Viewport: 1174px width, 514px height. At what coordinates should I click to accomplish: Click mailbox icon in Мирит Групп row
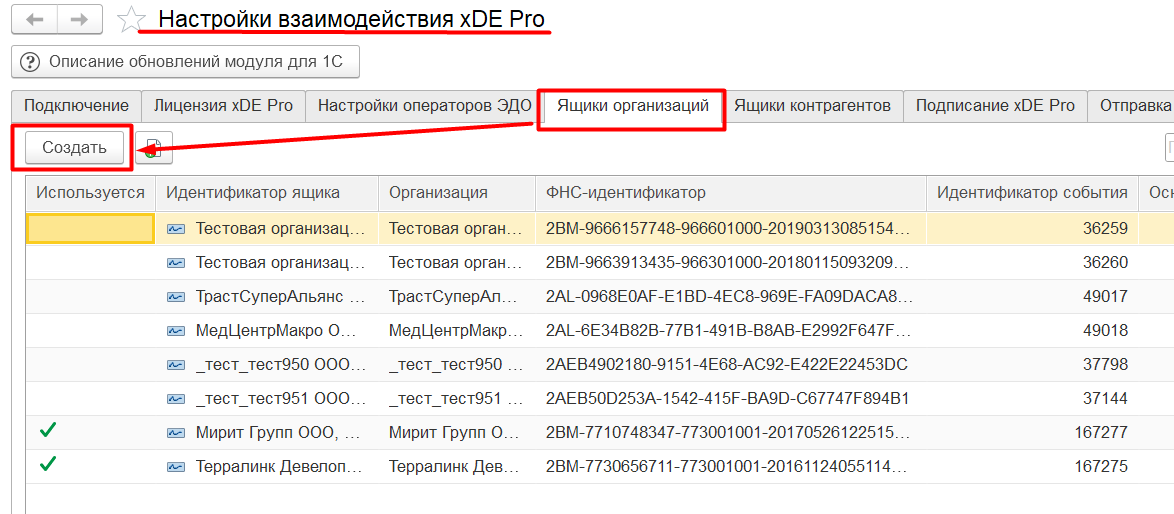point(176,432)
